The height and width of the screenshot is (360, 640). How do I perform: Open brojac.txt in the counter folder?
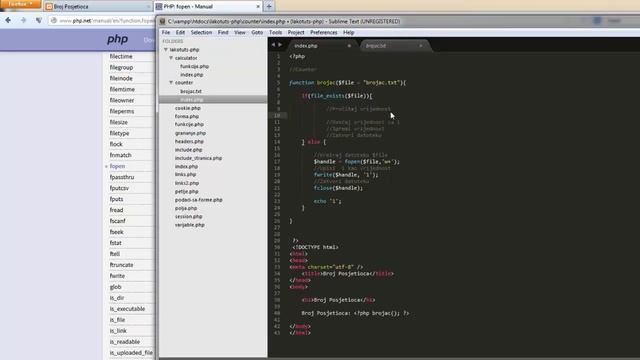click(x=191, y=91)
